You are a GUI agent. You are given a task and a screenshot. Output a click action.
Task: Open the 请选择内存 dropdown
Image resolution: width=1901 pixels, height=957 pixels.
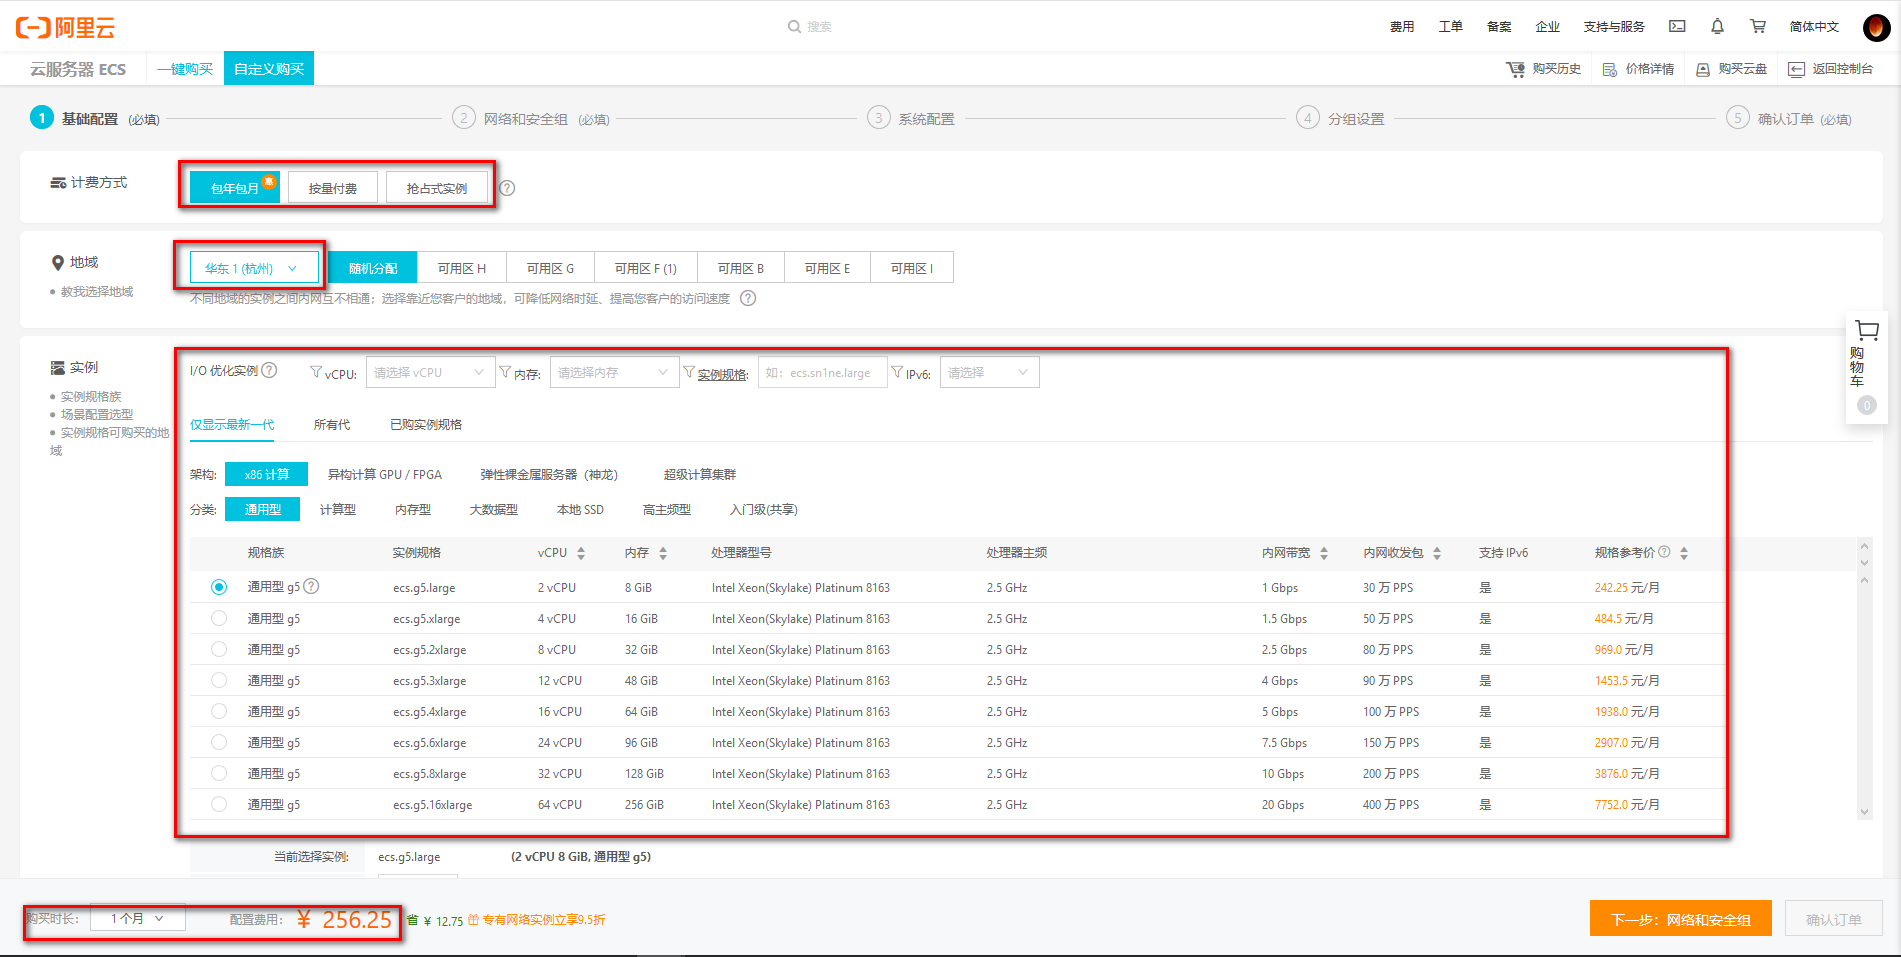[x=614, y=372]
